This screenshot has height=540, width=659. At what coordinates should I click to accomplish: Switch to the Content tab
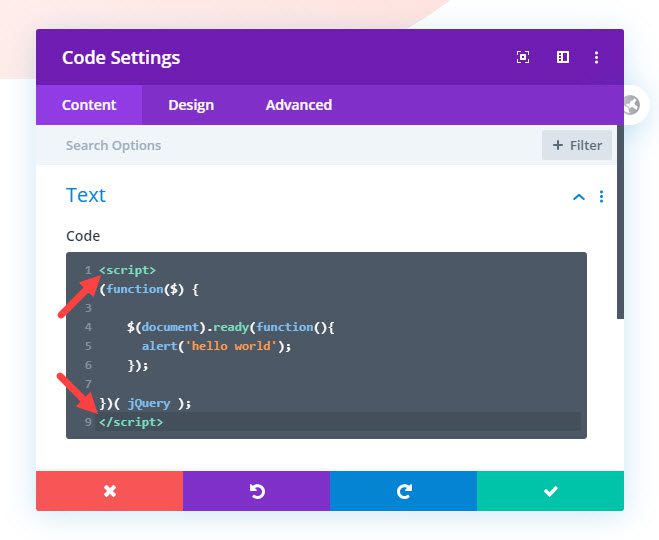tap(89, 105)
